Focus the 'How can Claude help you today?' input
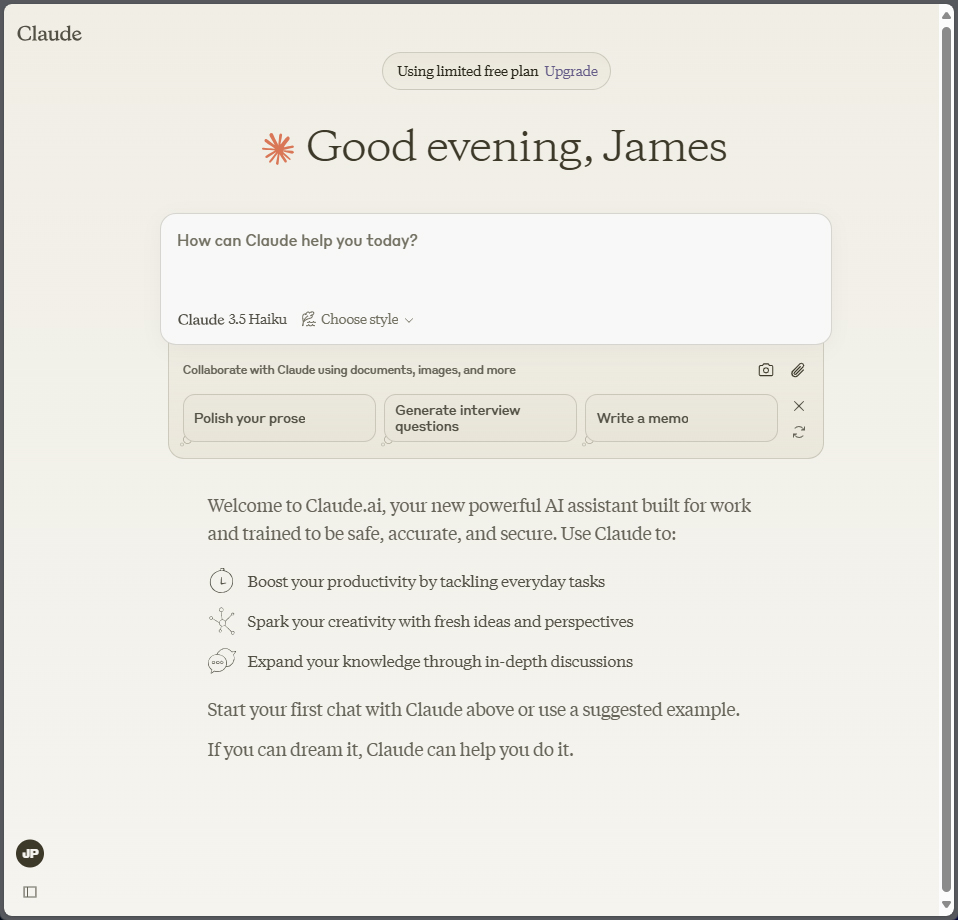 pyautogui.click(x=495, y=241)
